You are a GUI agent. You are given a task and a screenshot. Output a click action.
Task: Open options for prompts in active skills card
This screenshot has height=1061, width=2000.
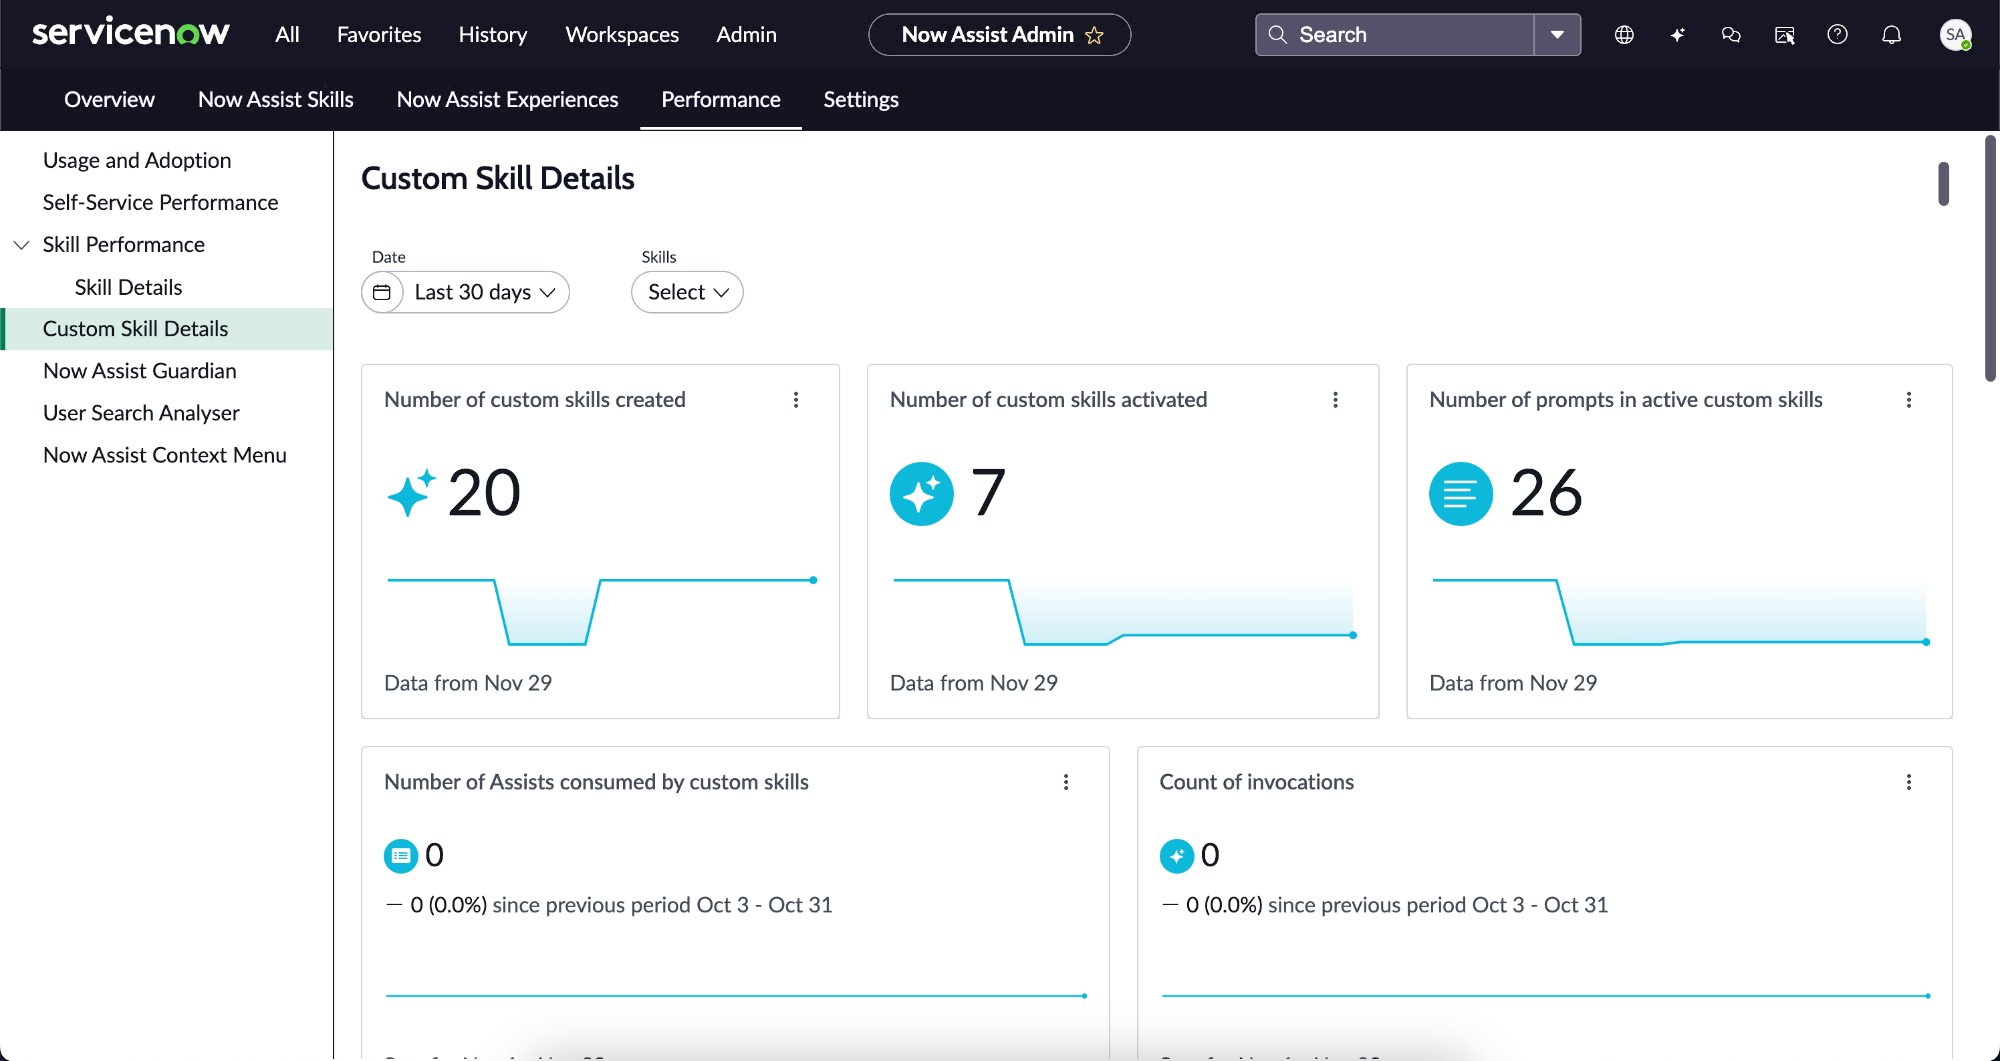point(1909,400)
